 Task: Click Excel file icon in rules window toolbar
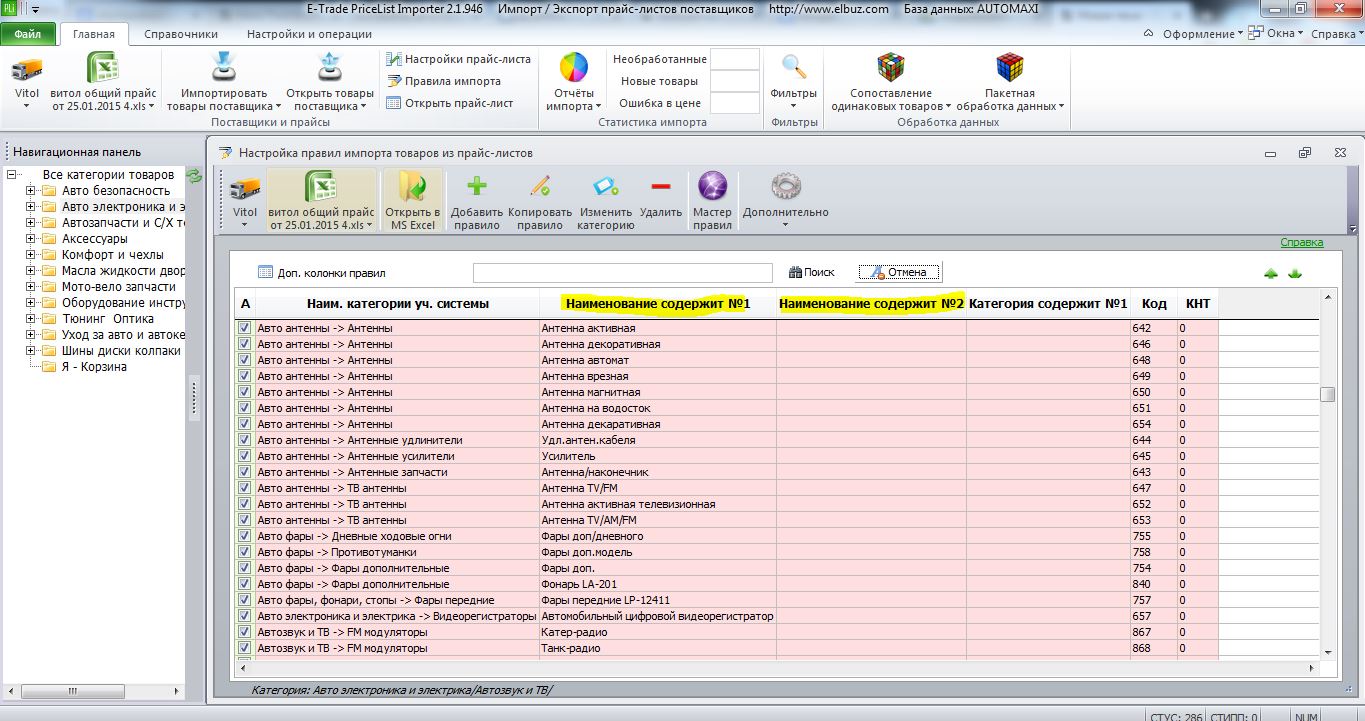click(x=320, y=187)
